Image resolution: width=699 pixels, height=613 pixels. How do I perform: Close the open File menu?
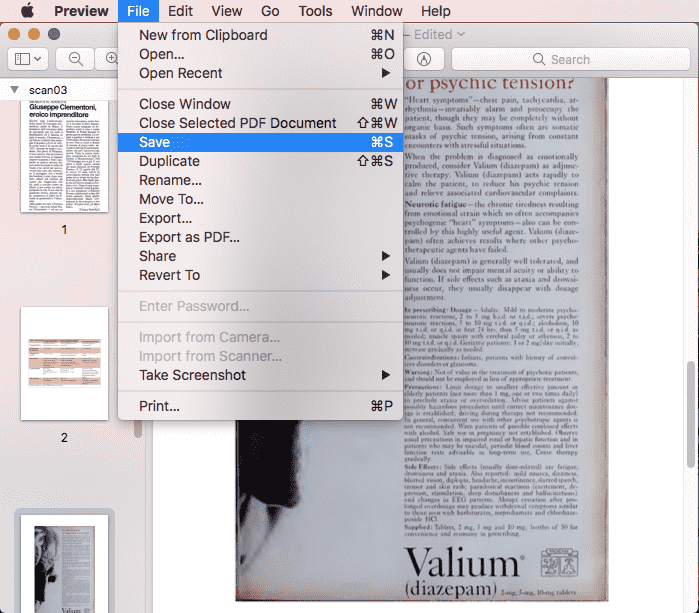point(138,11)
